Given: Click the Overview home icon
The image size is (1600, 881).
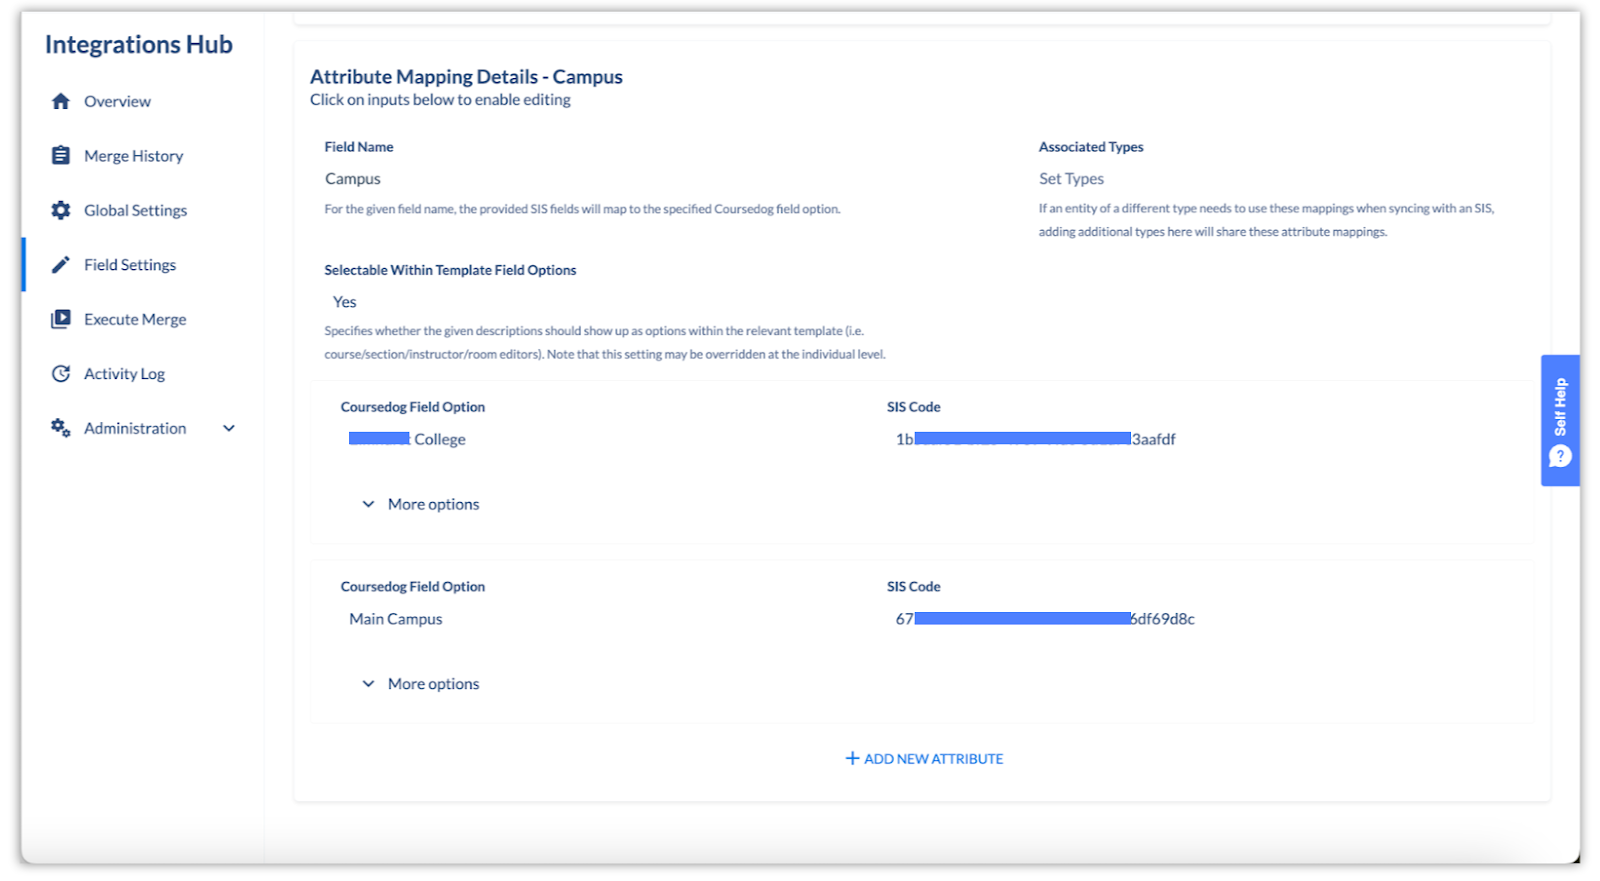Looking at the screenshot, I should tap(61, 101).
